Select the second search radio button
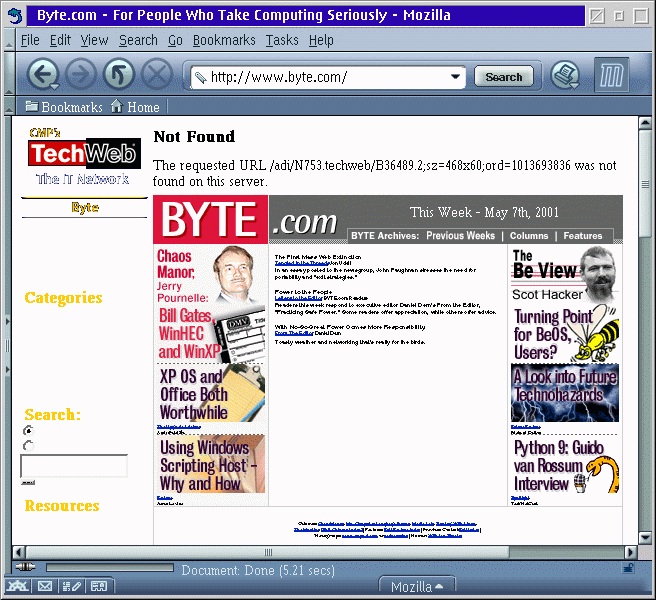Viewport: 656px width, 600px height. click(x=28, y=445)
